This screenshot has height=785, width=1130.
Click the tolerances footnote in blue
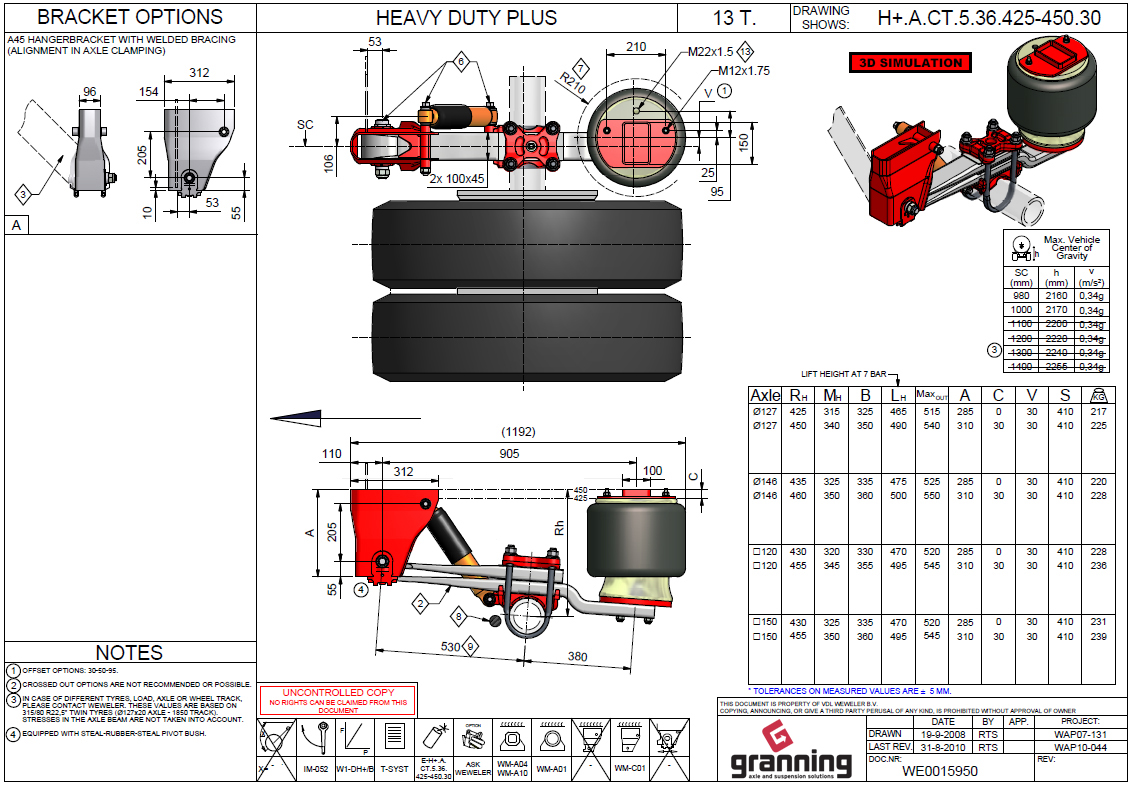[850, 691]
